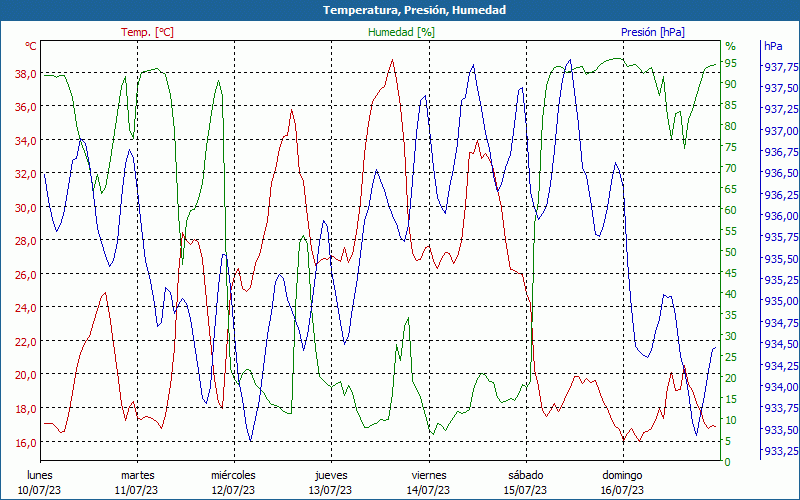
Task: Click the 18,0 temperature axis value
Action: coord(26,409)
